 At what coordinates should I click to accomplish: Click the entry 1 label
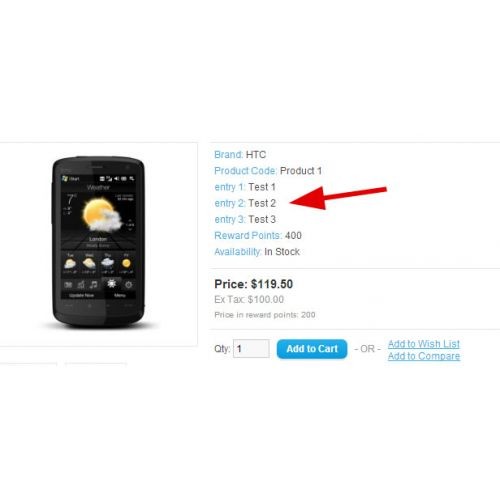[x=230, y=187]
